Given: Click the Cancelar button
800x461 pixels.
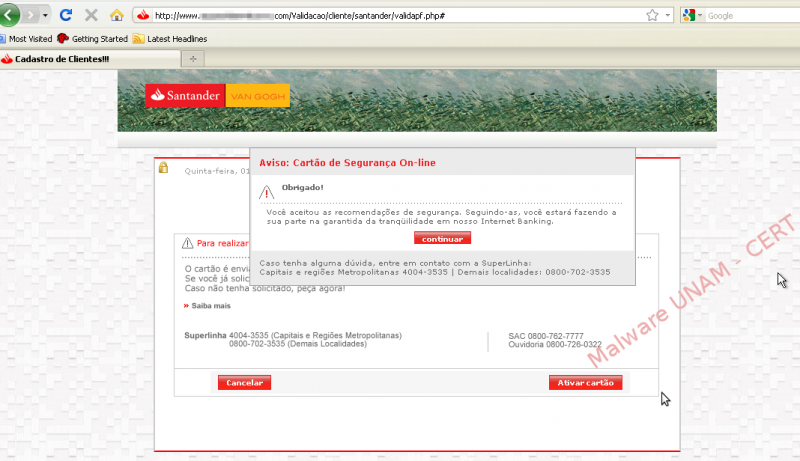Looking at the screenshot, I should tap(244, 382).
